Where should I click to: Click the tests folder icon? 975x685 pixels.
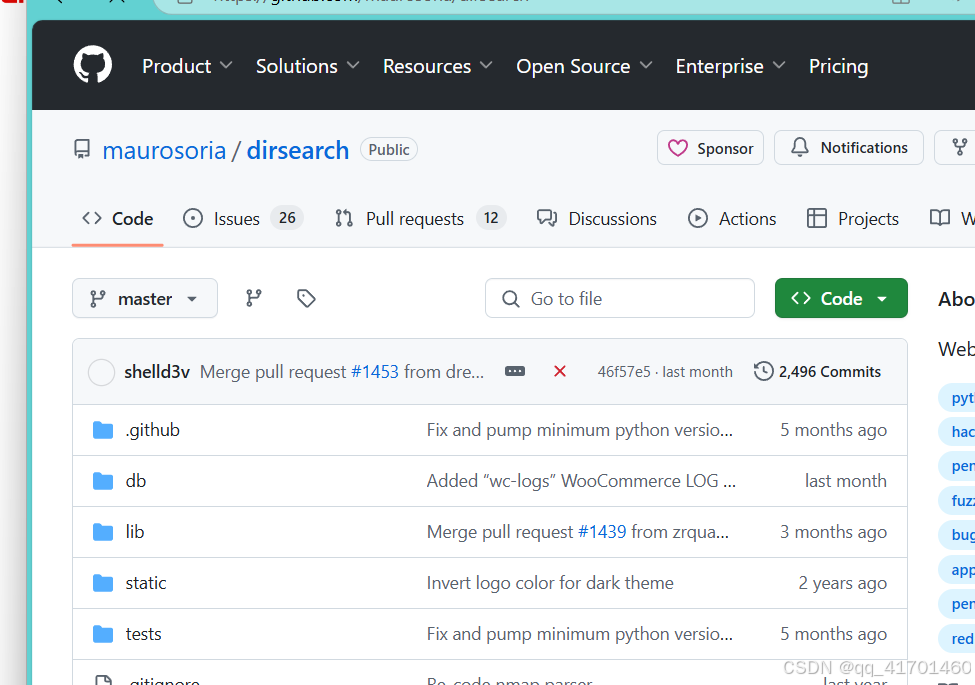click(103, 634)
